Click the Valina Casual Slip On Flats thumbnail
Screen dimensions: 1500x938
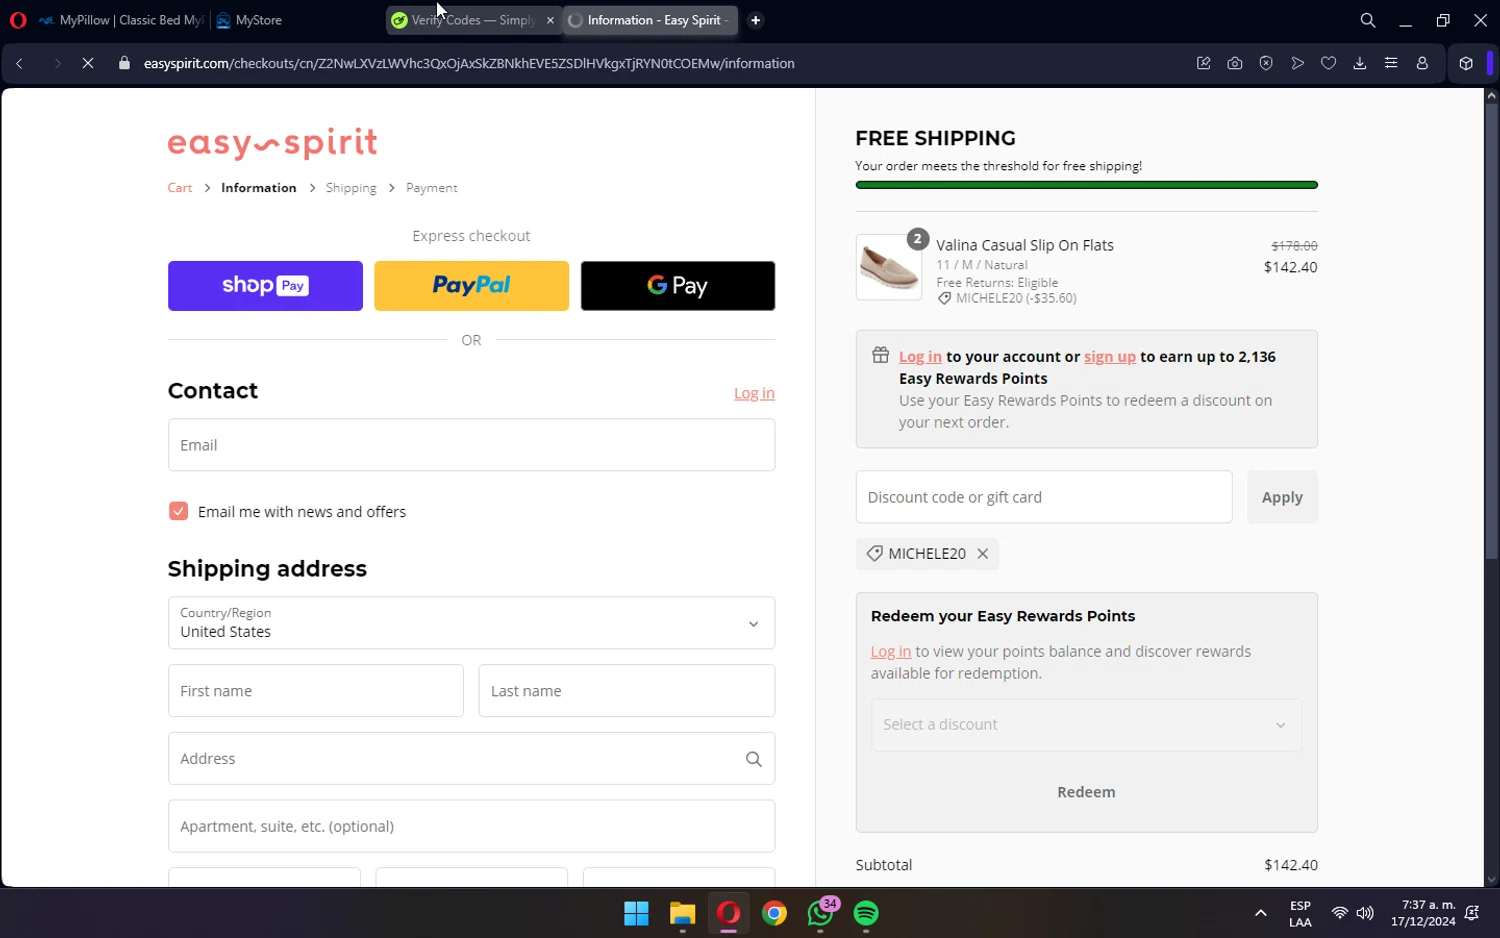pyautogui.click(x=889, y=267)
